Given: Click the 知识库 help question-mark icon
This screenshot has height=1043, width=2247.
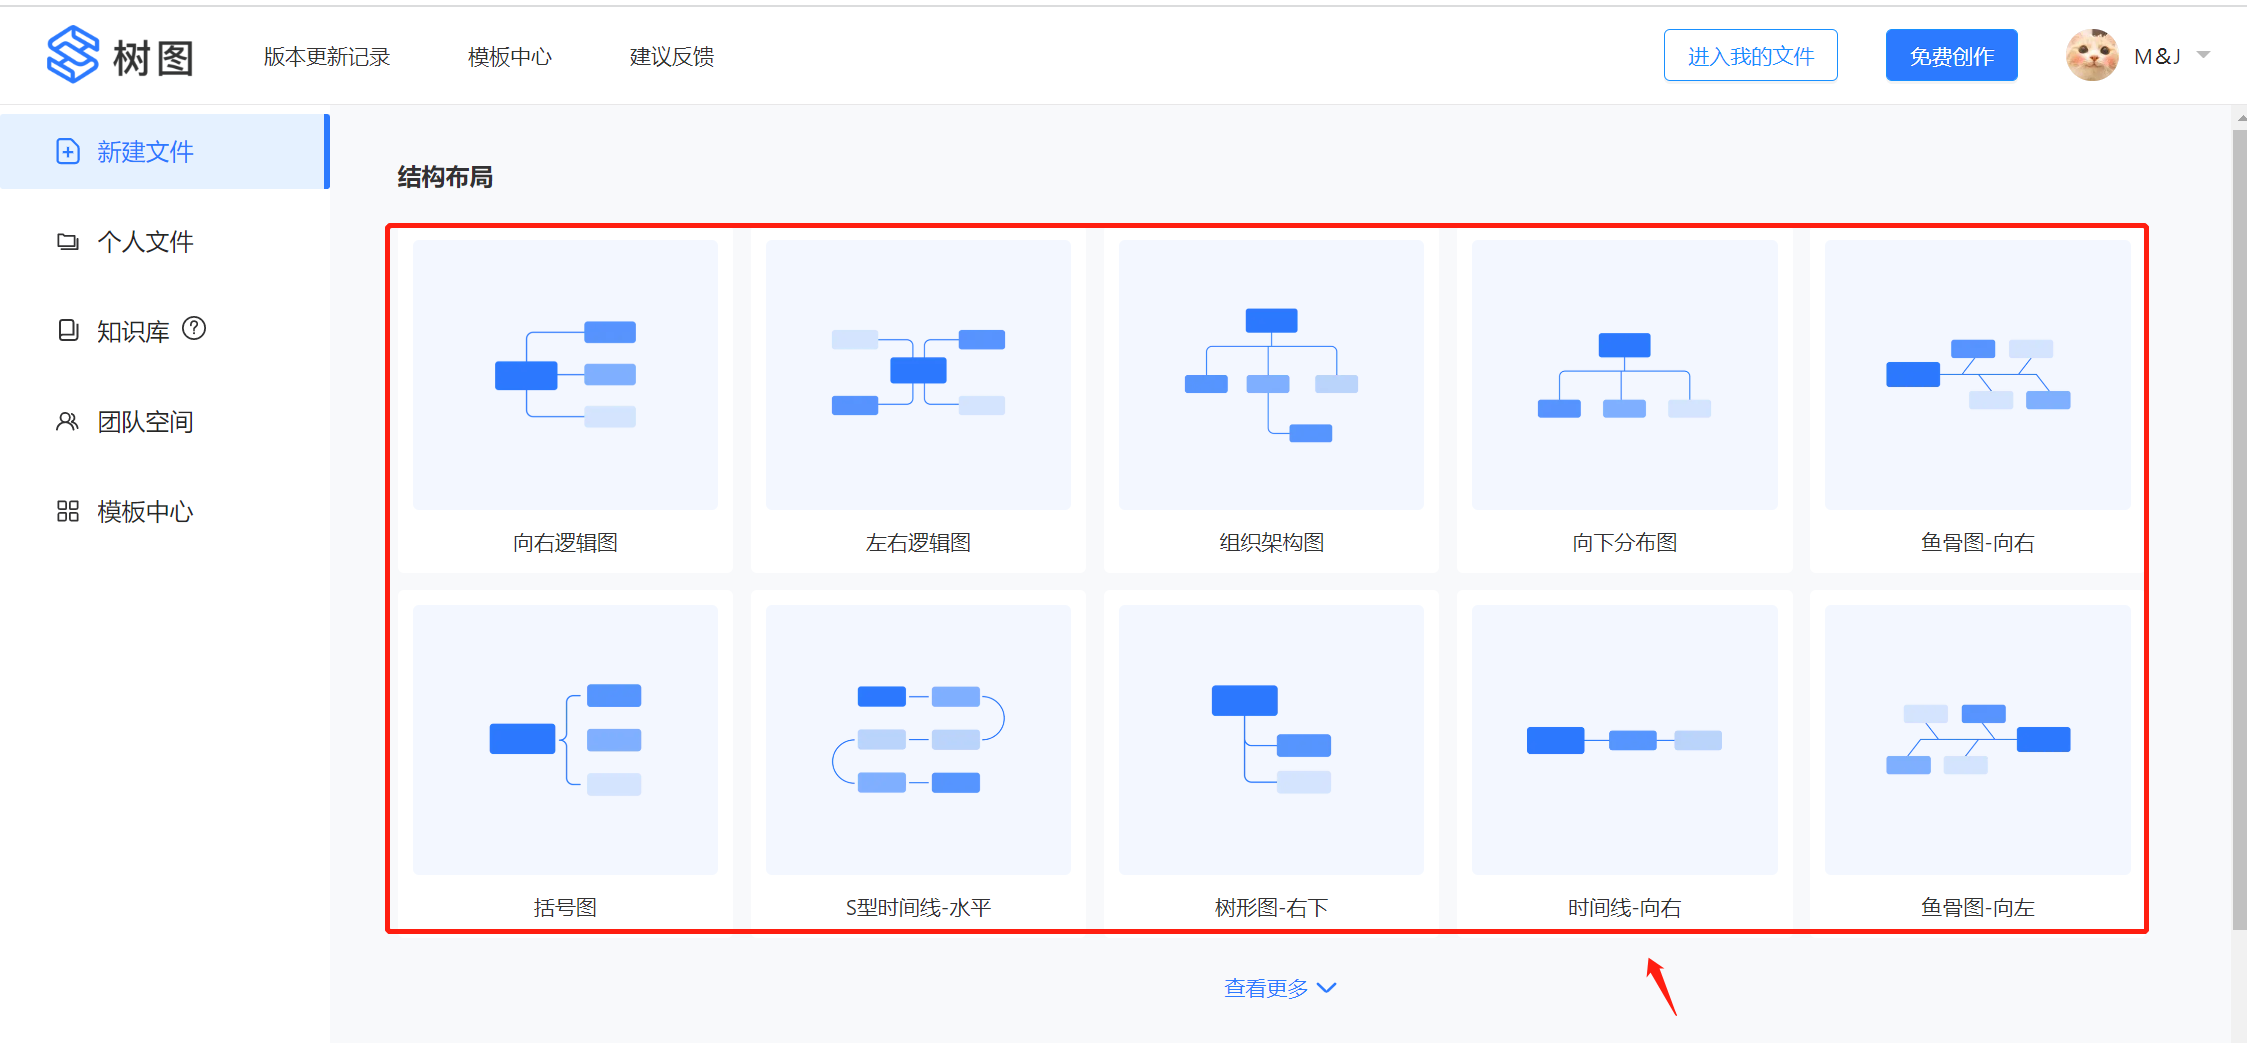Looking at the screenshot, I should 194,328.
